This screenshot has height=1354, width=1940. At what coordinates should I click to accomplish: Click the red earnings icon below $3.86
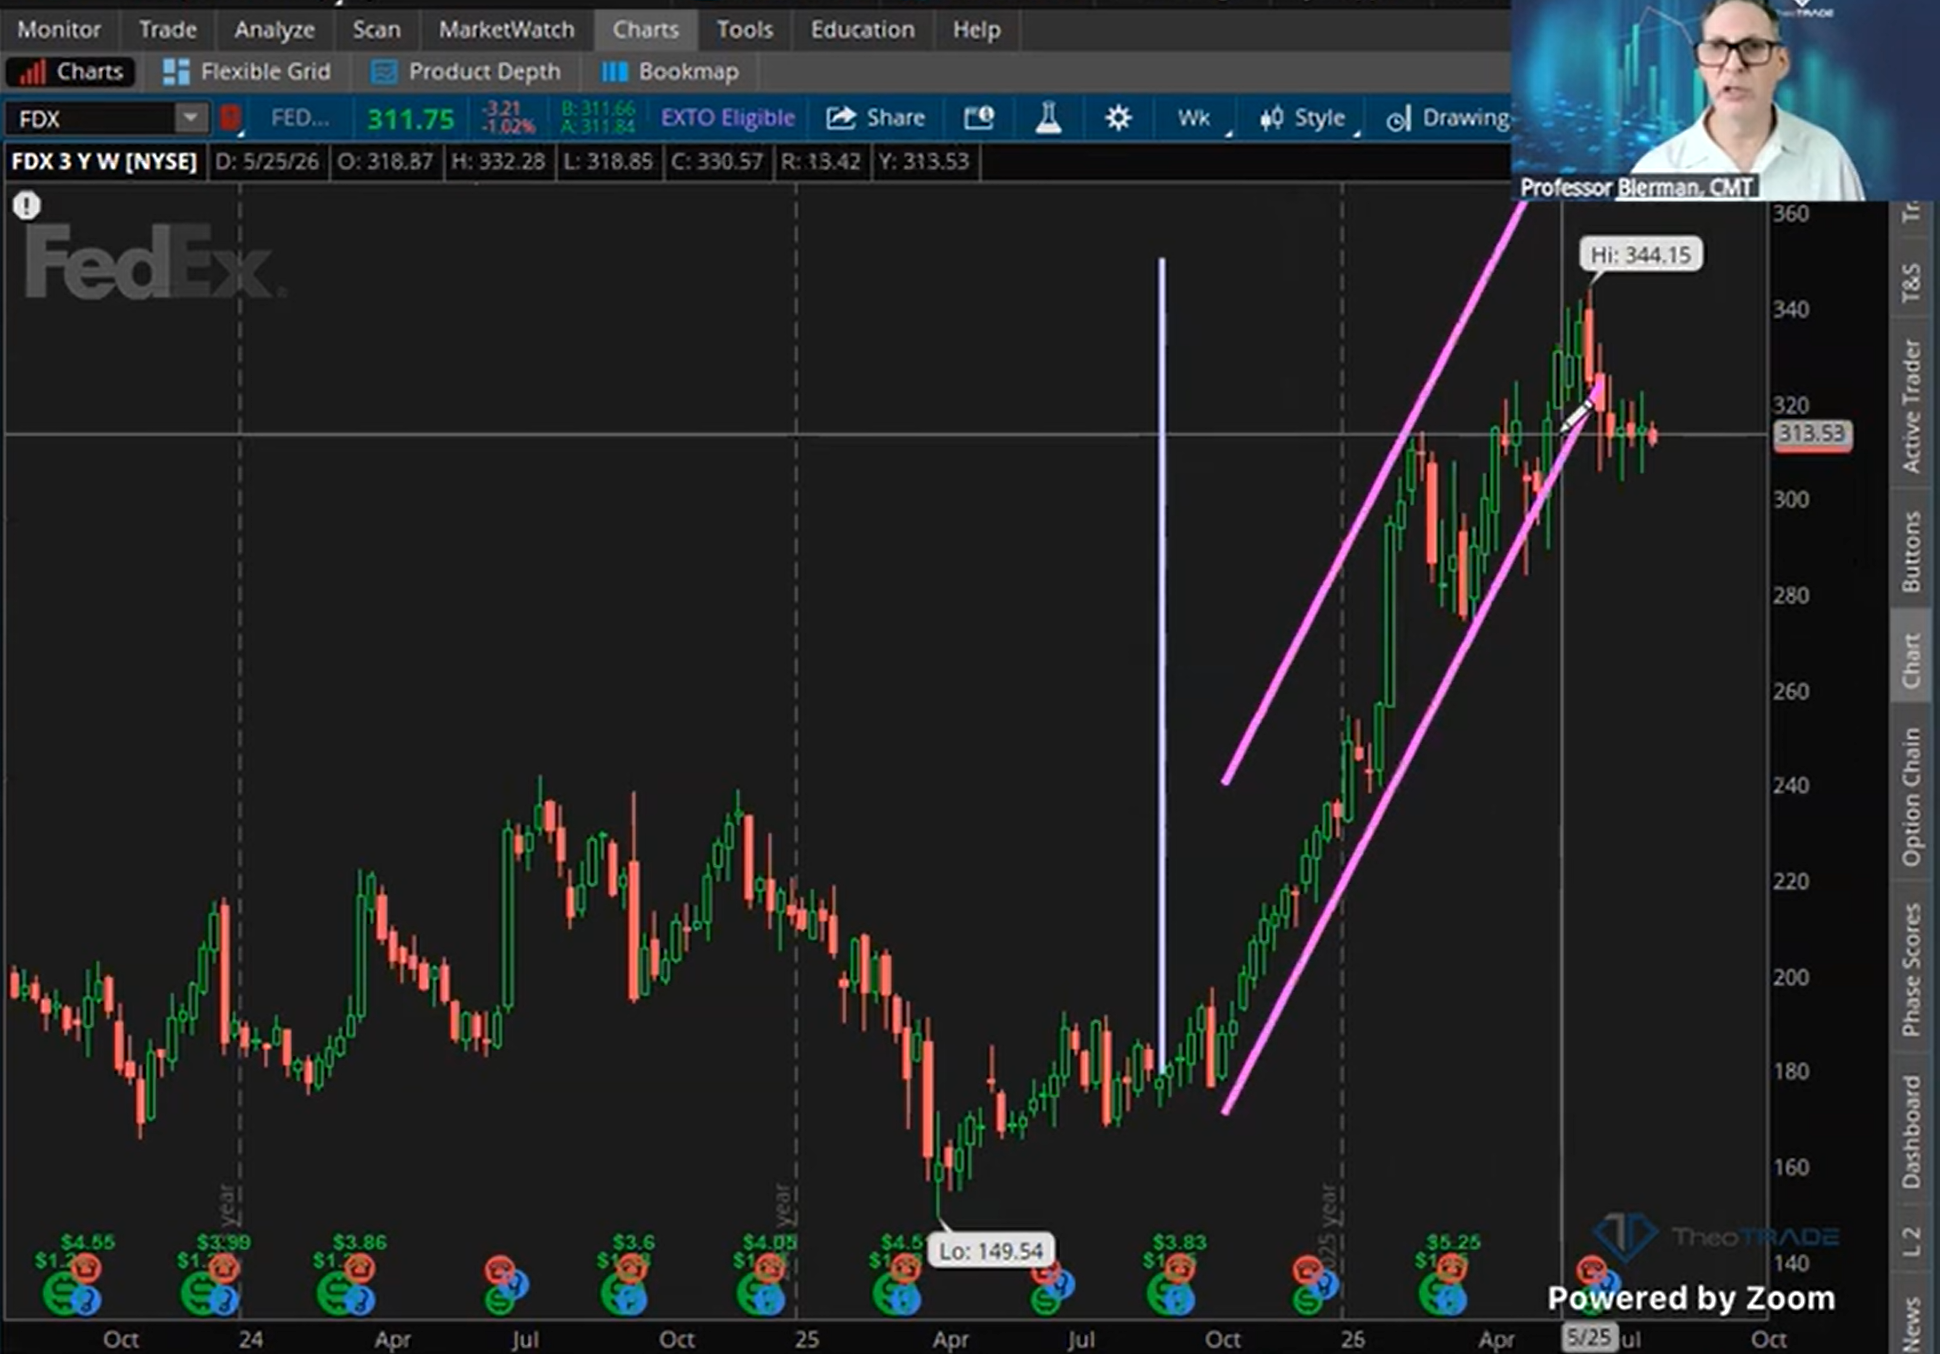358,1269
